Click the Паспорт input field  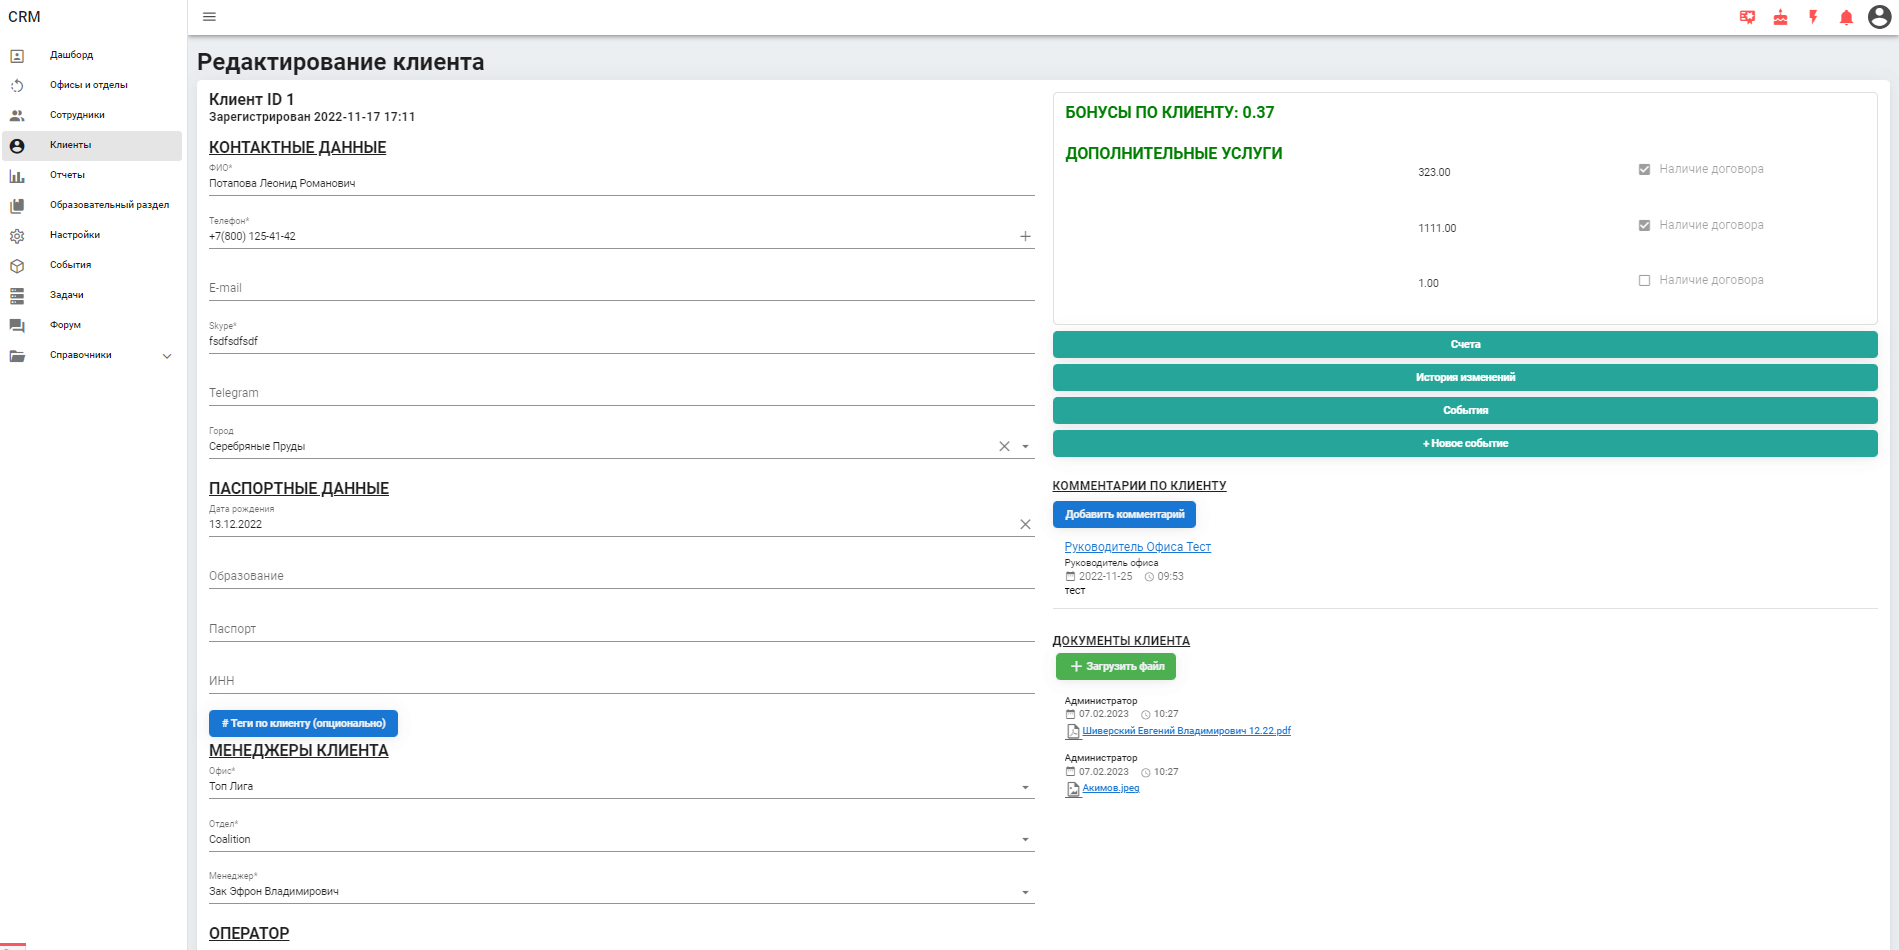point(621,629)
